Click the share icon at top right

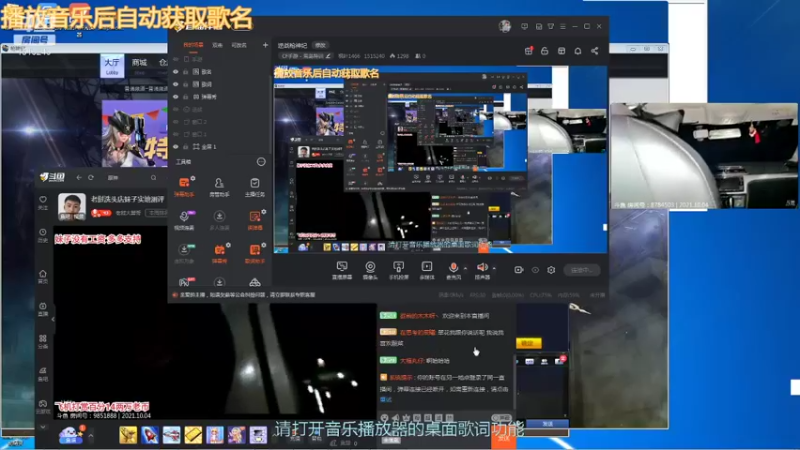click(594, 51)
